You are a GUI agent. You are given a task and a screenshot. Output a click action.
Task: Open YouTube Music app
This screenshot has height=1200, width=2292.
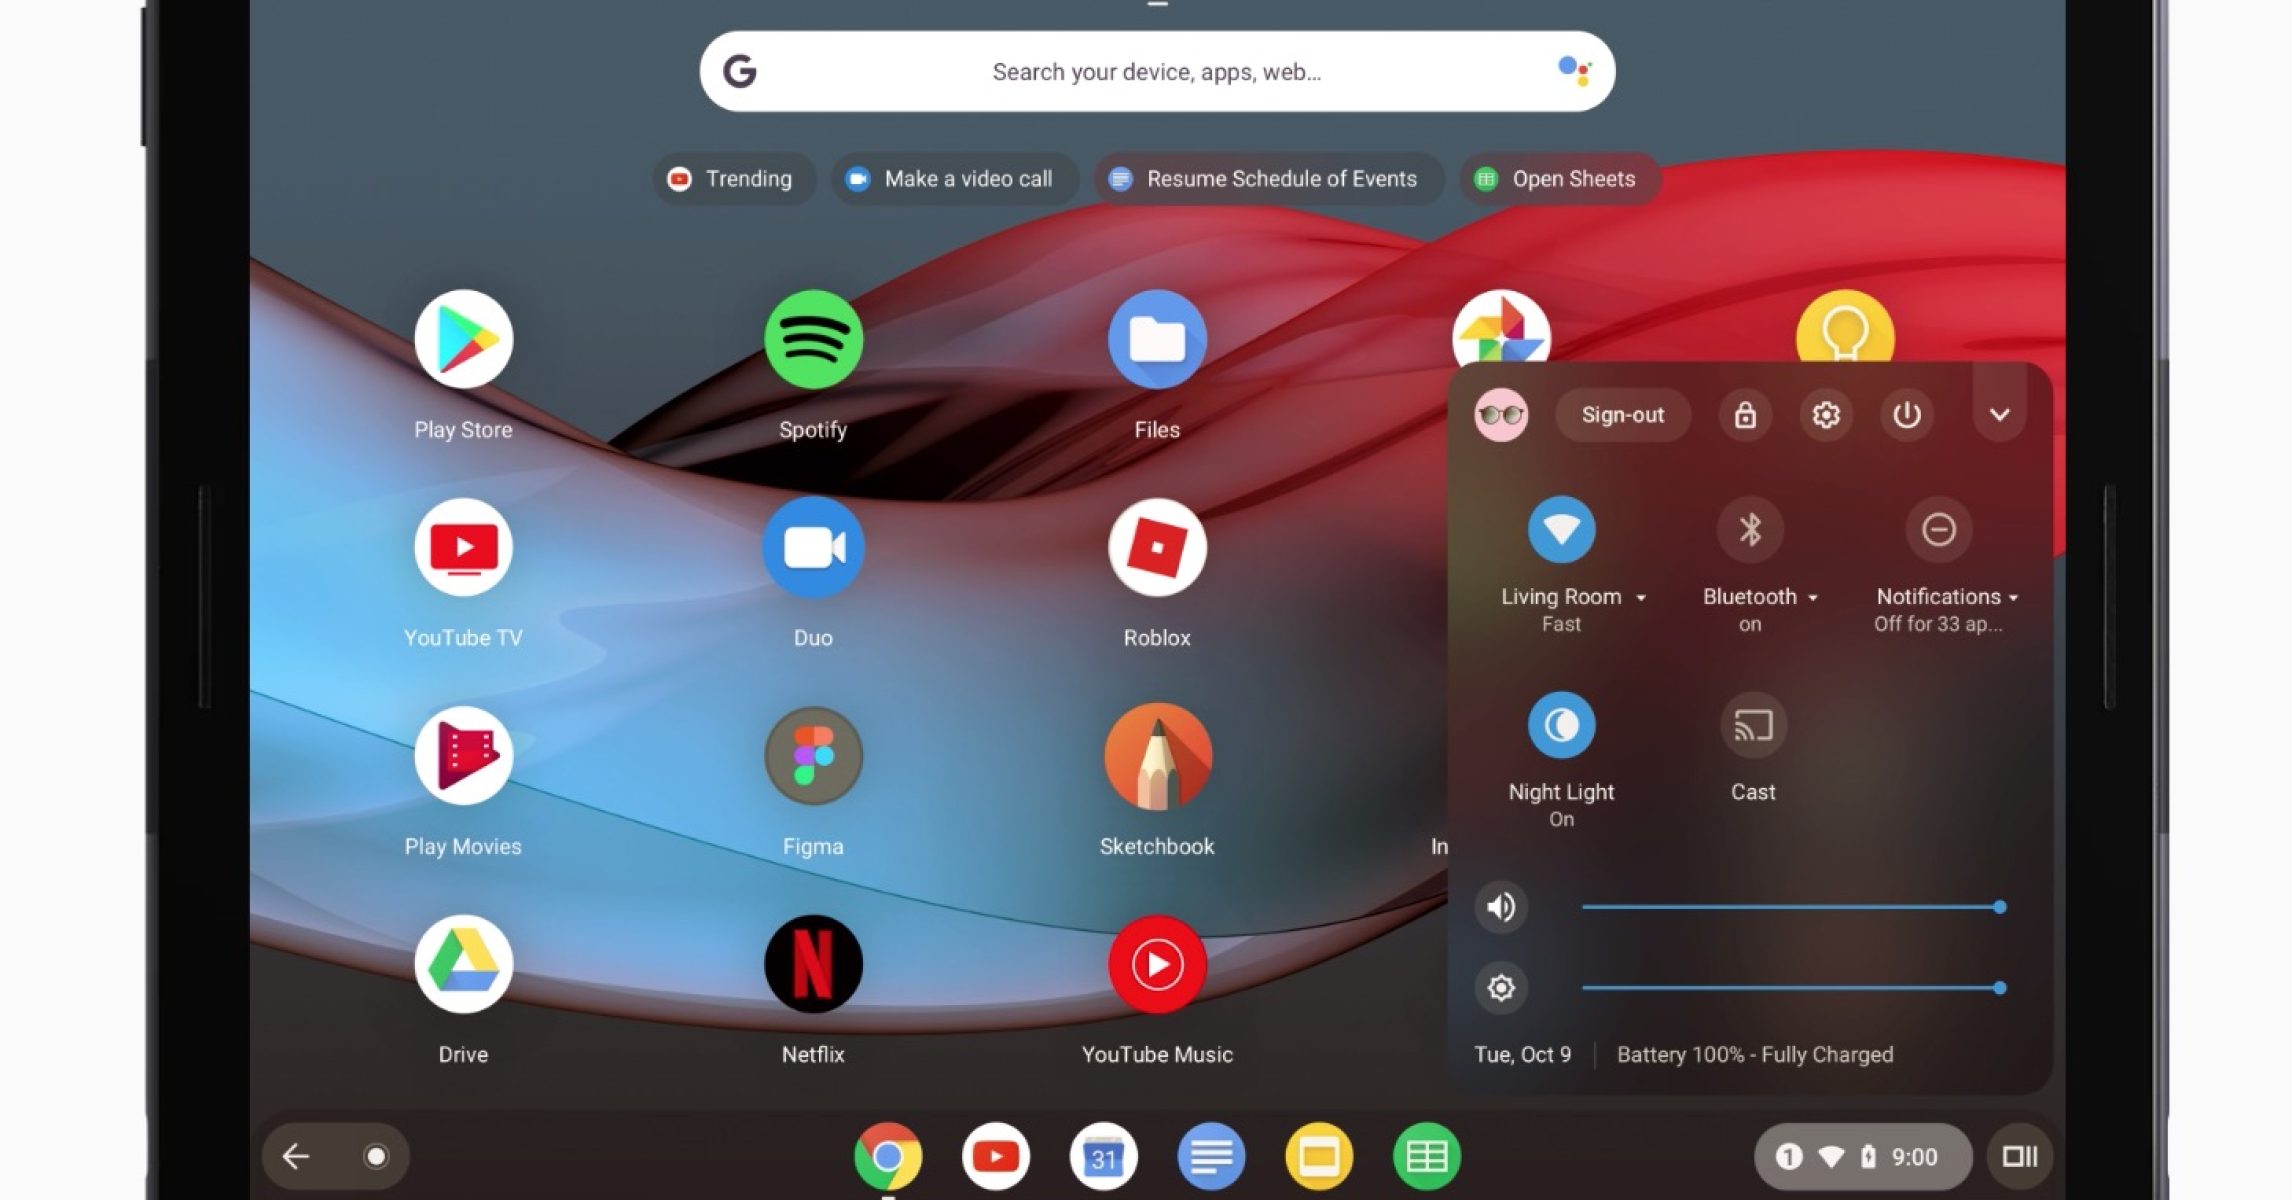tap(1157, 964)
